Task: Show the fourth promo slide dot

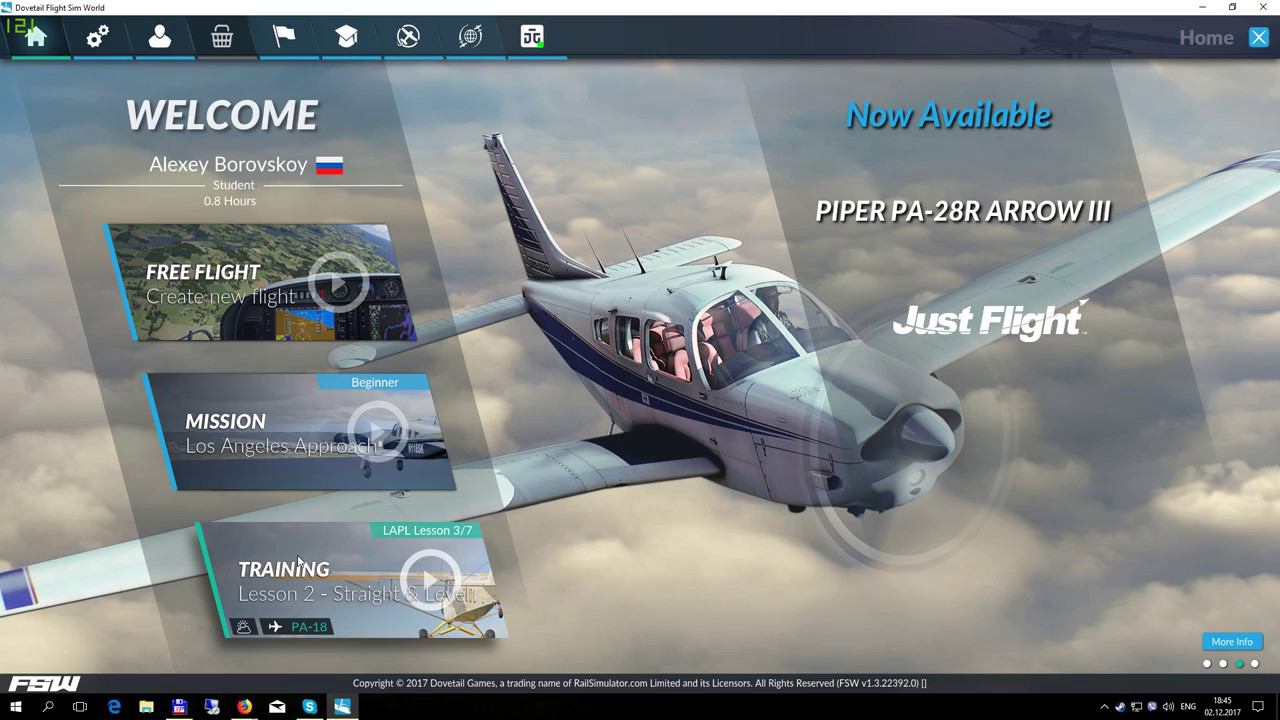Action: [1255, 664]
